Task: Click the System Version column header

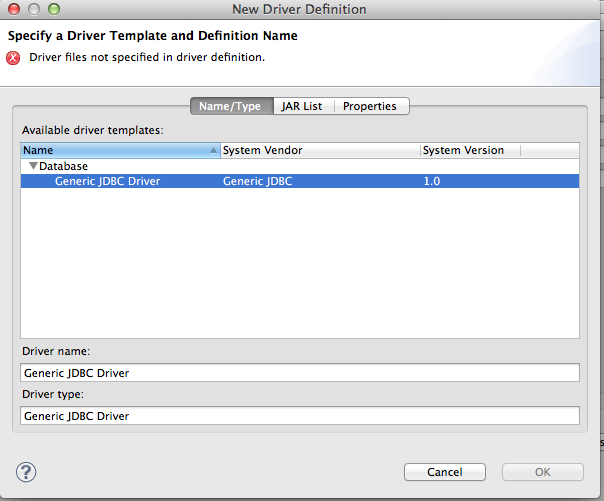Action: pyautogui.click(x=470, y=150)
